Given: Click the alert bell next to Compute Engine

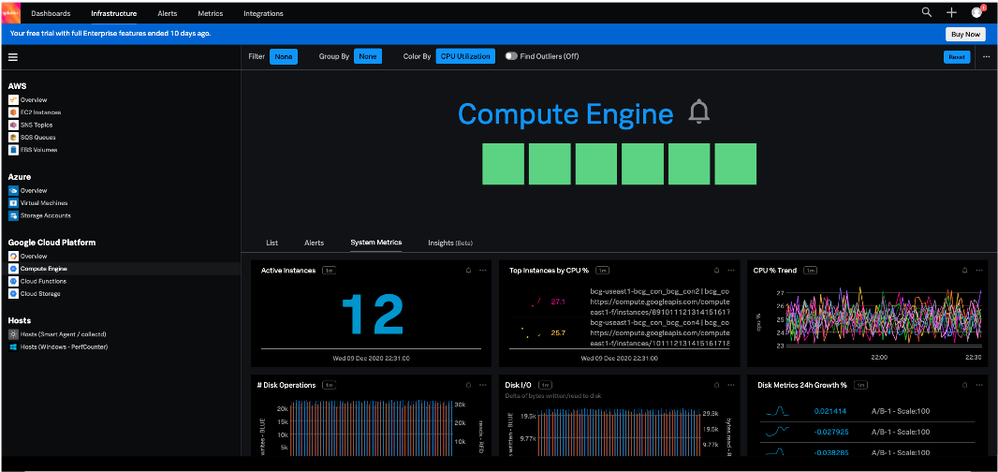Looking at the screenshot, I should coord(699,112).
